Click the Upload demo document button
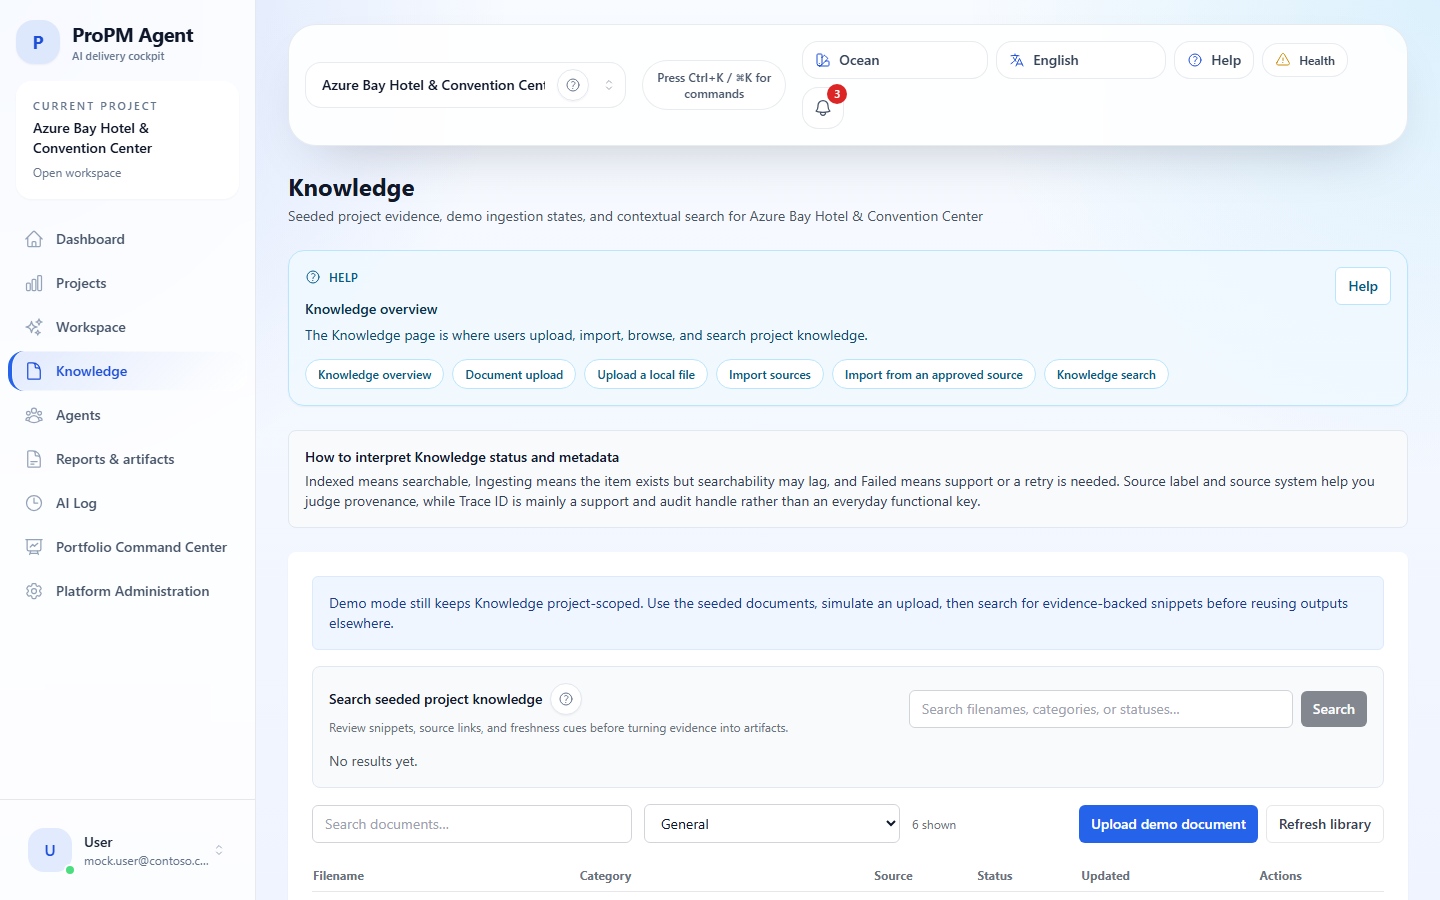This screenshot has width=1440, height=900. [x=1168, y=824]
